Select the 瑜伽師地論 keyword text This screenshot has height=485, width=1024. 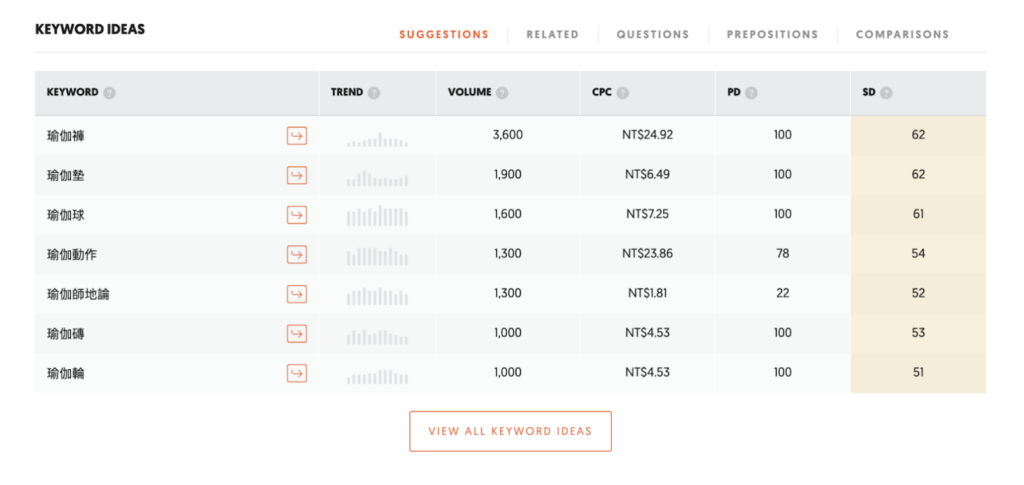tap(78, 294)
